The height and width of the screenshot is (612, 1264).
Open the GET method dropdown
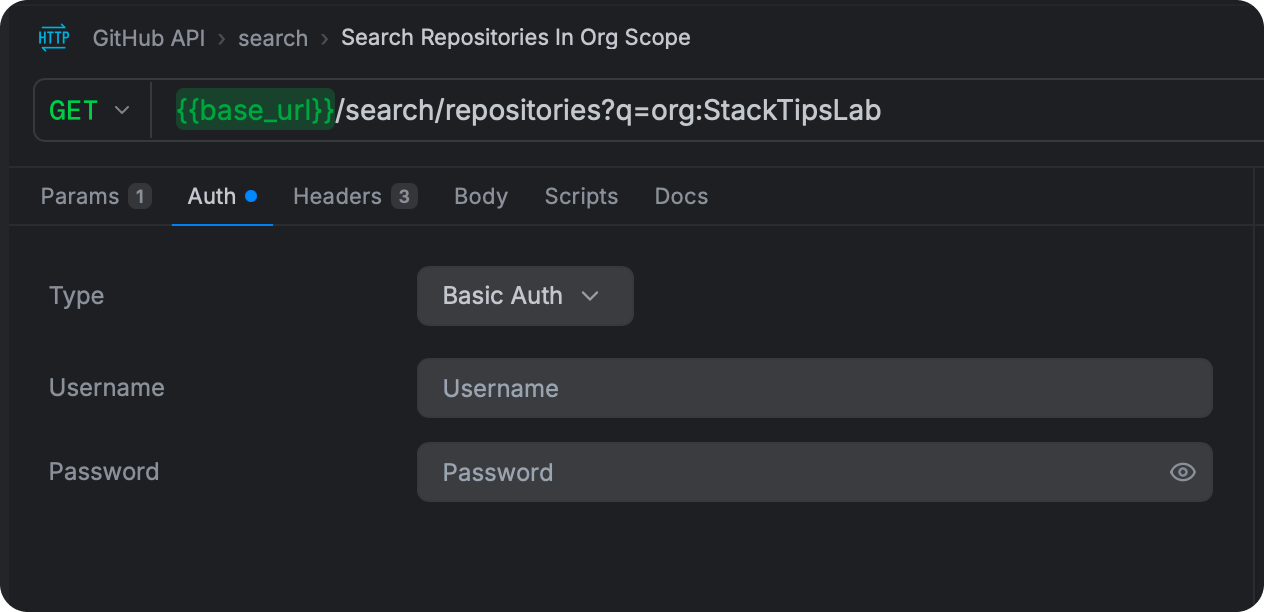click(x=91, y=110)
